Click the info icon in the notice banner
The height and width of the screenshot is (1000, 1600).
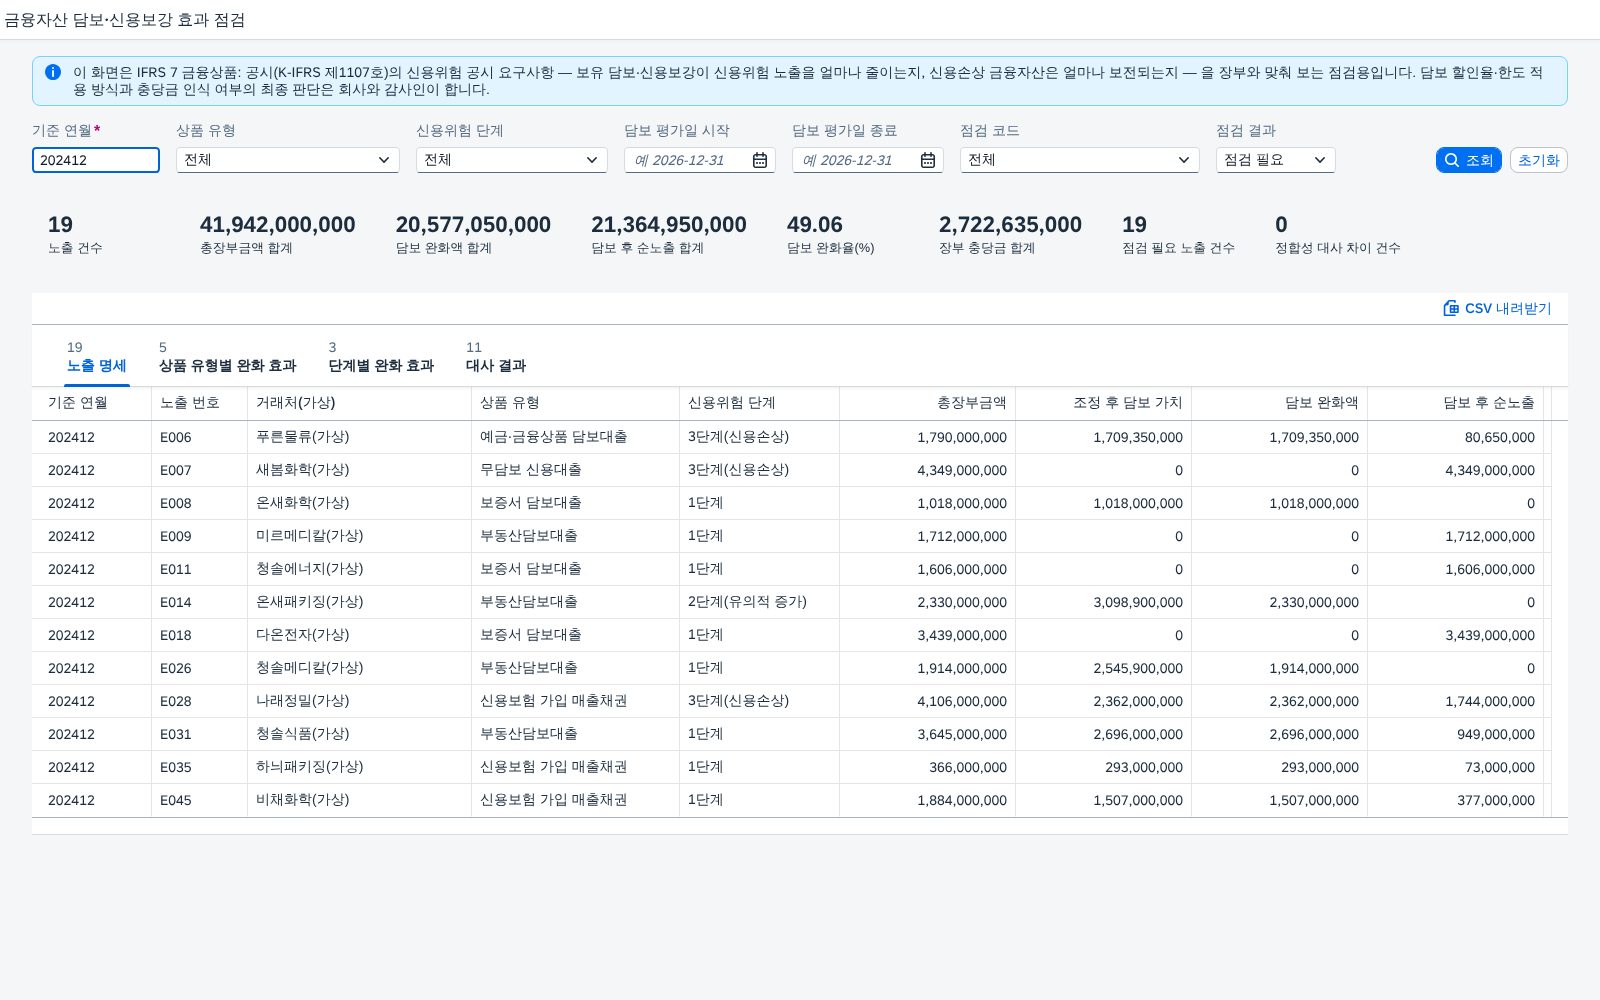coord(53,72)
